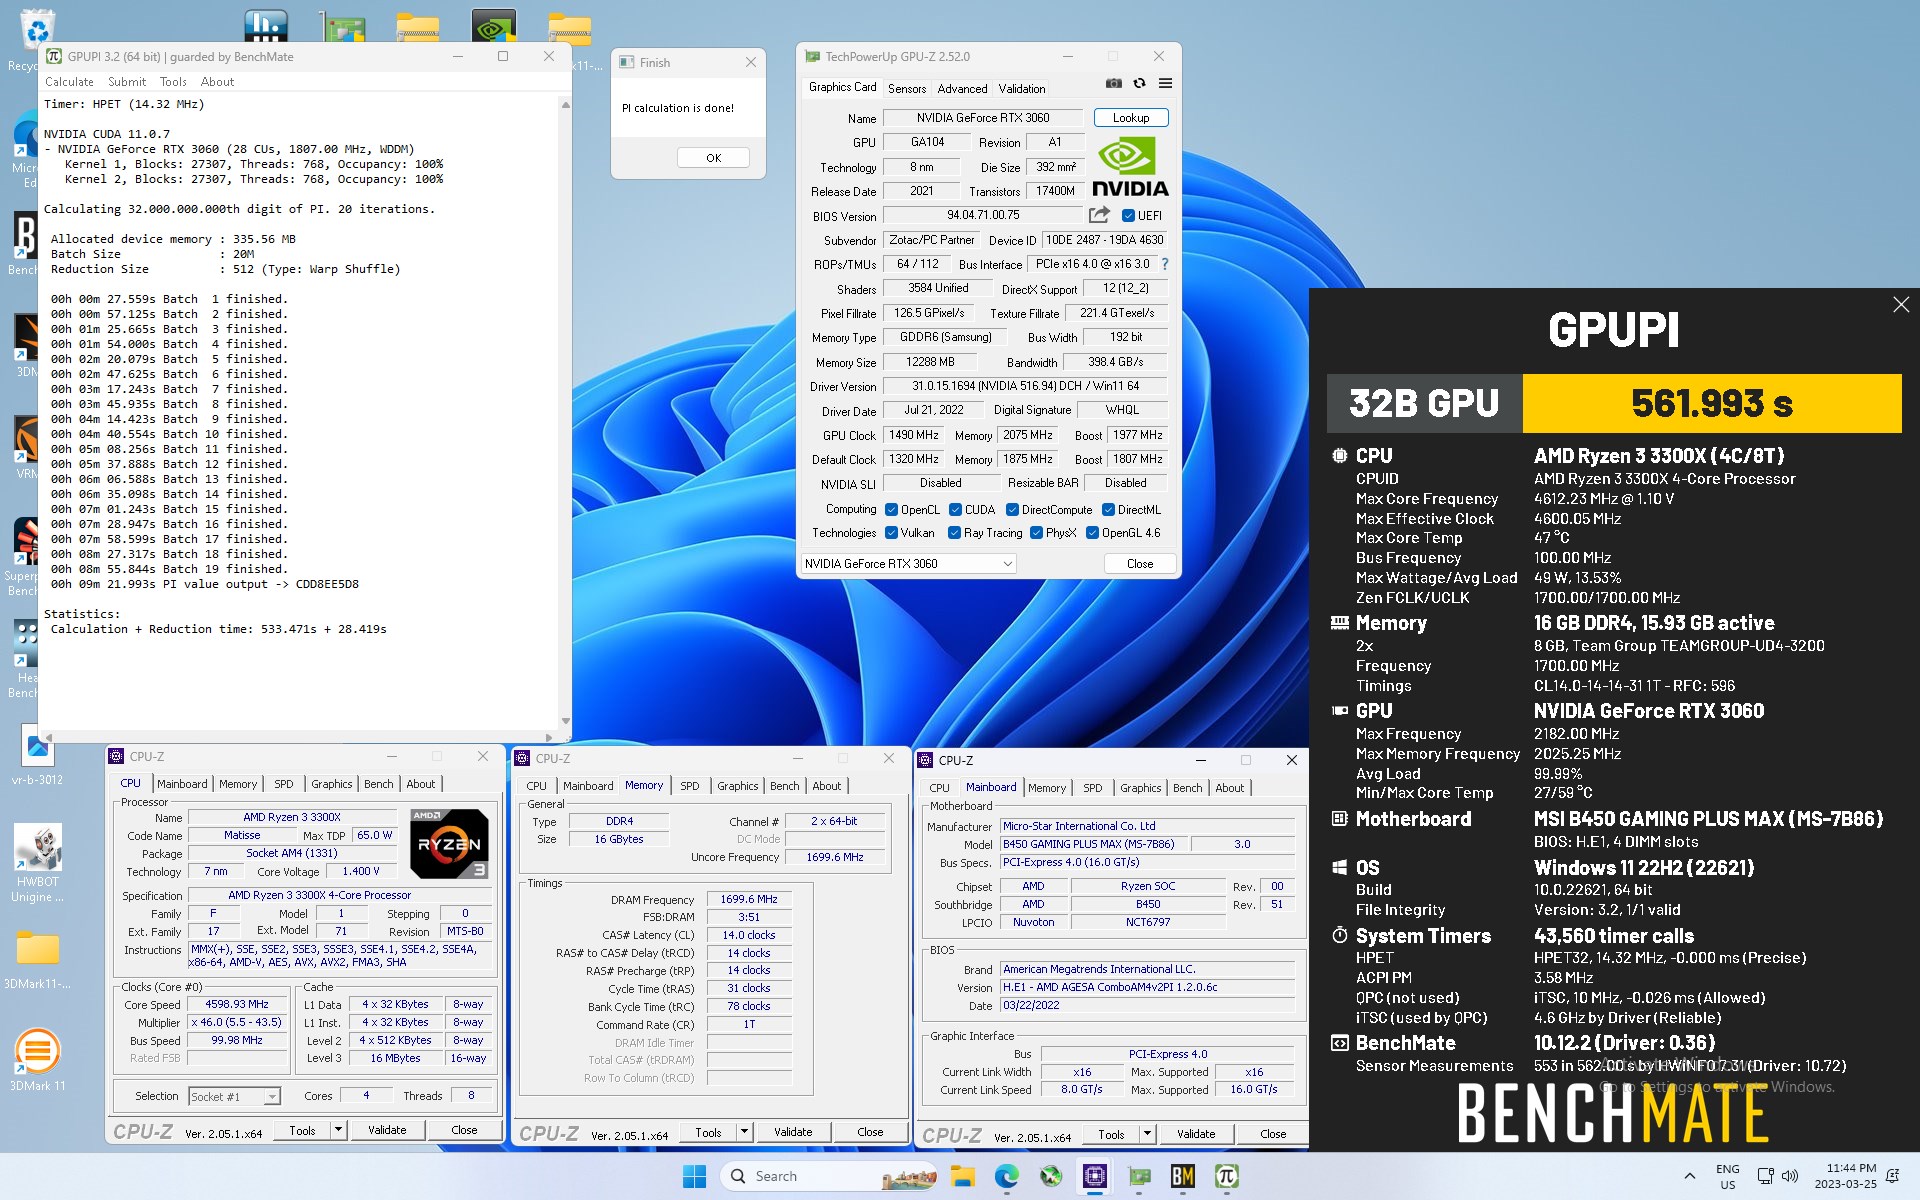Toggle the Vulkan checkbox
The height and width of the screenshot is (1200, 1920).
click(891, 533)
